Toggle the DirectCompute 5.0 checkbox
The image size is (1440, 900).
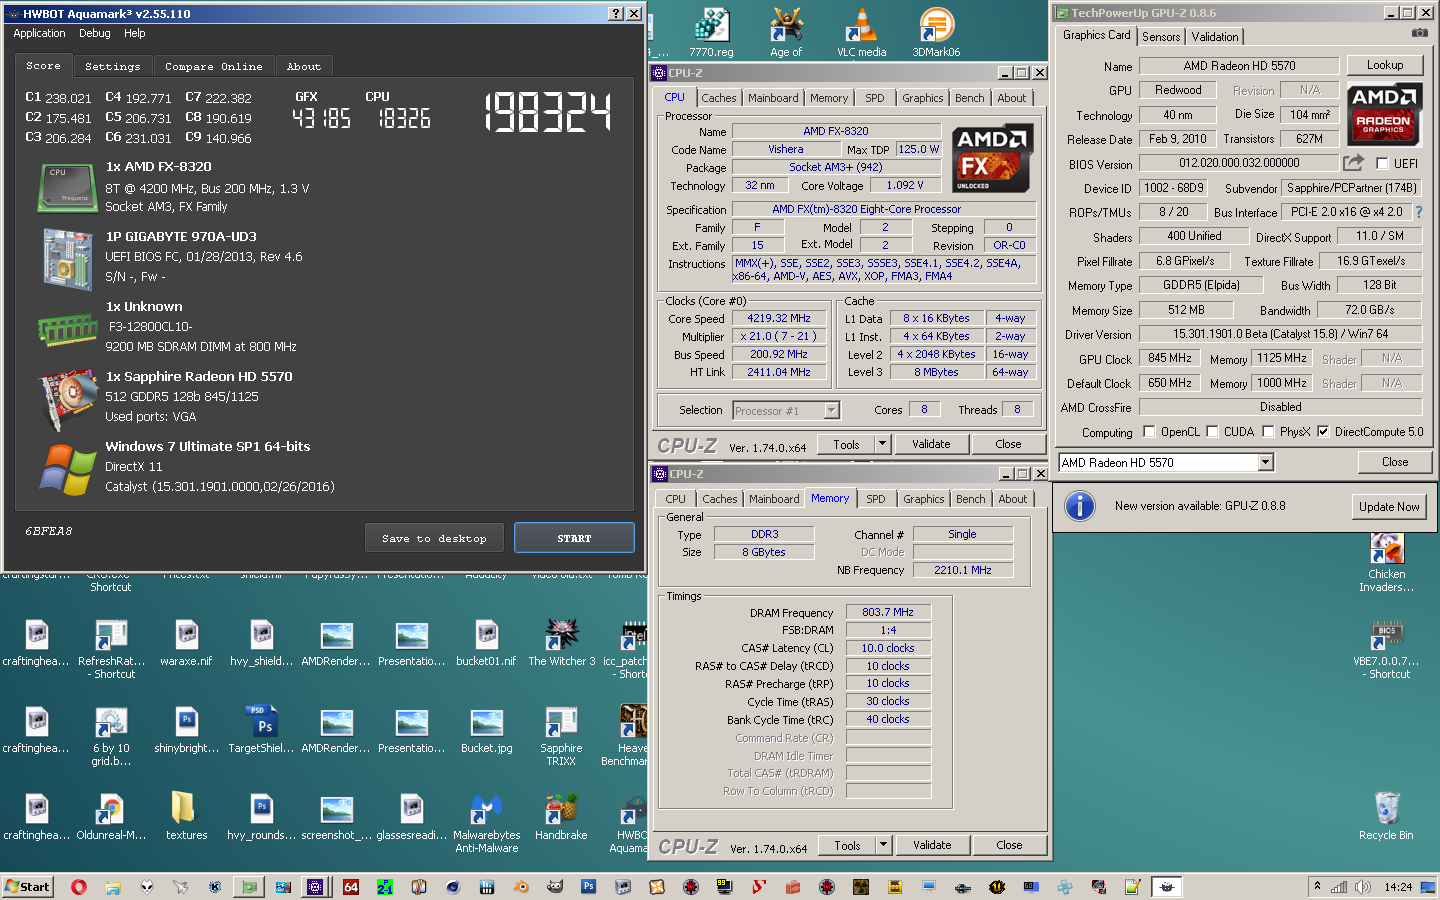[x=1323, y=432]
